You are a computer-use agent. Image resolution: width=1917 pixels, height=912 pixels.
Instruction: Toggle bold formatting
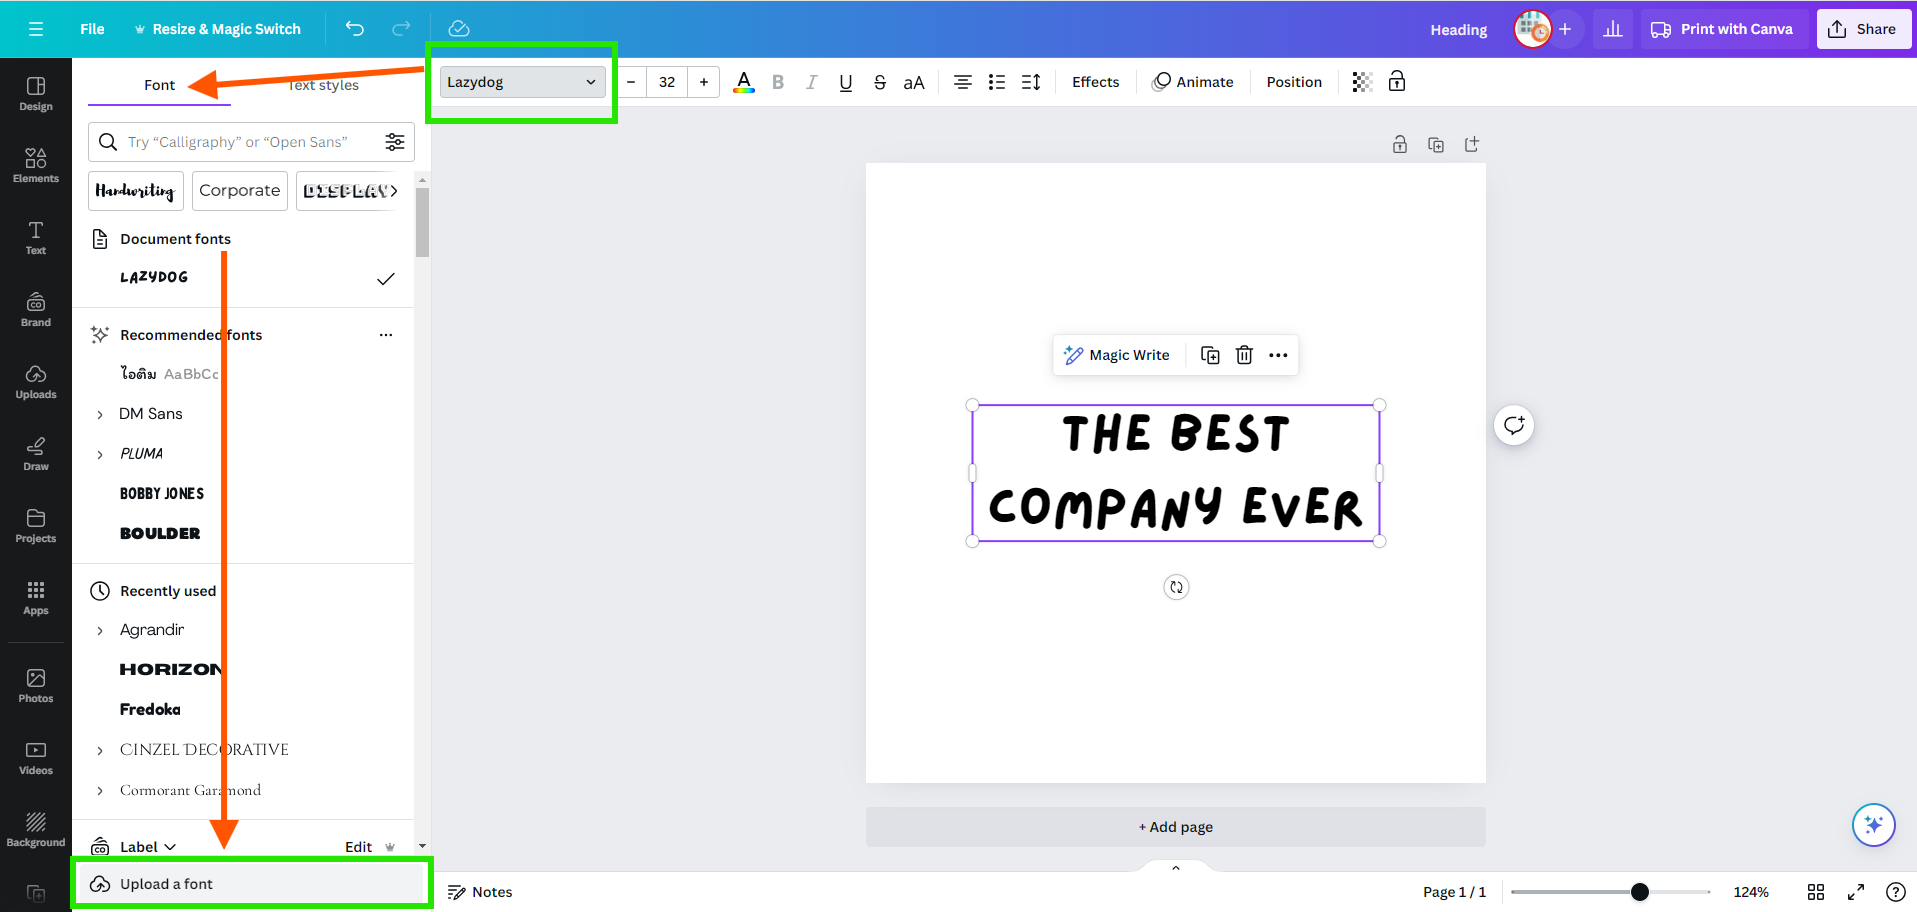[x=778, y=82]
